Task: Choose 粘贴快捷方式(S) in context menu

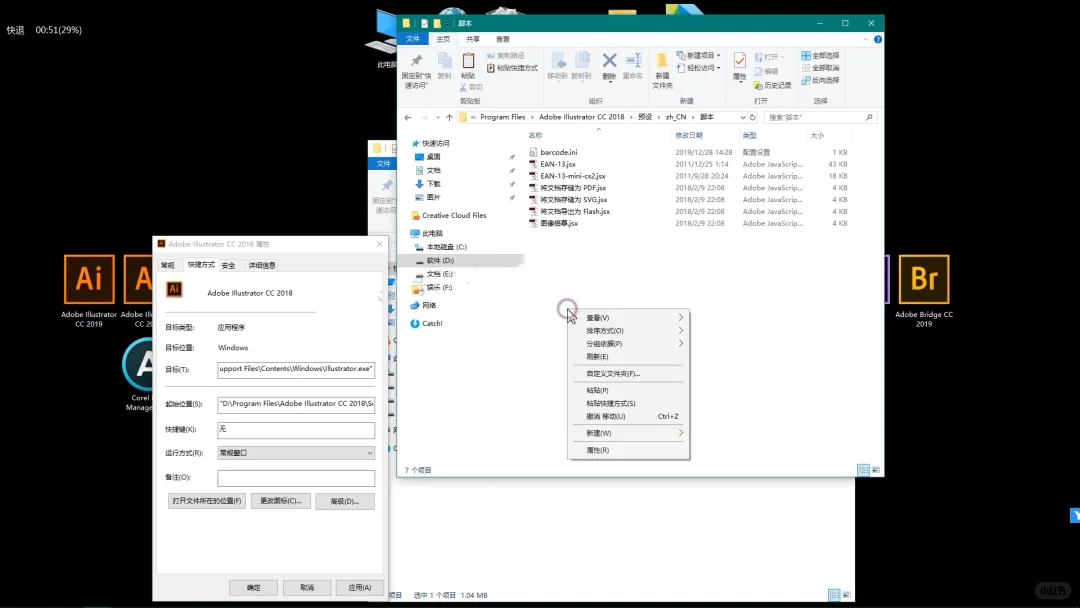Action: (x=628, y=403)
